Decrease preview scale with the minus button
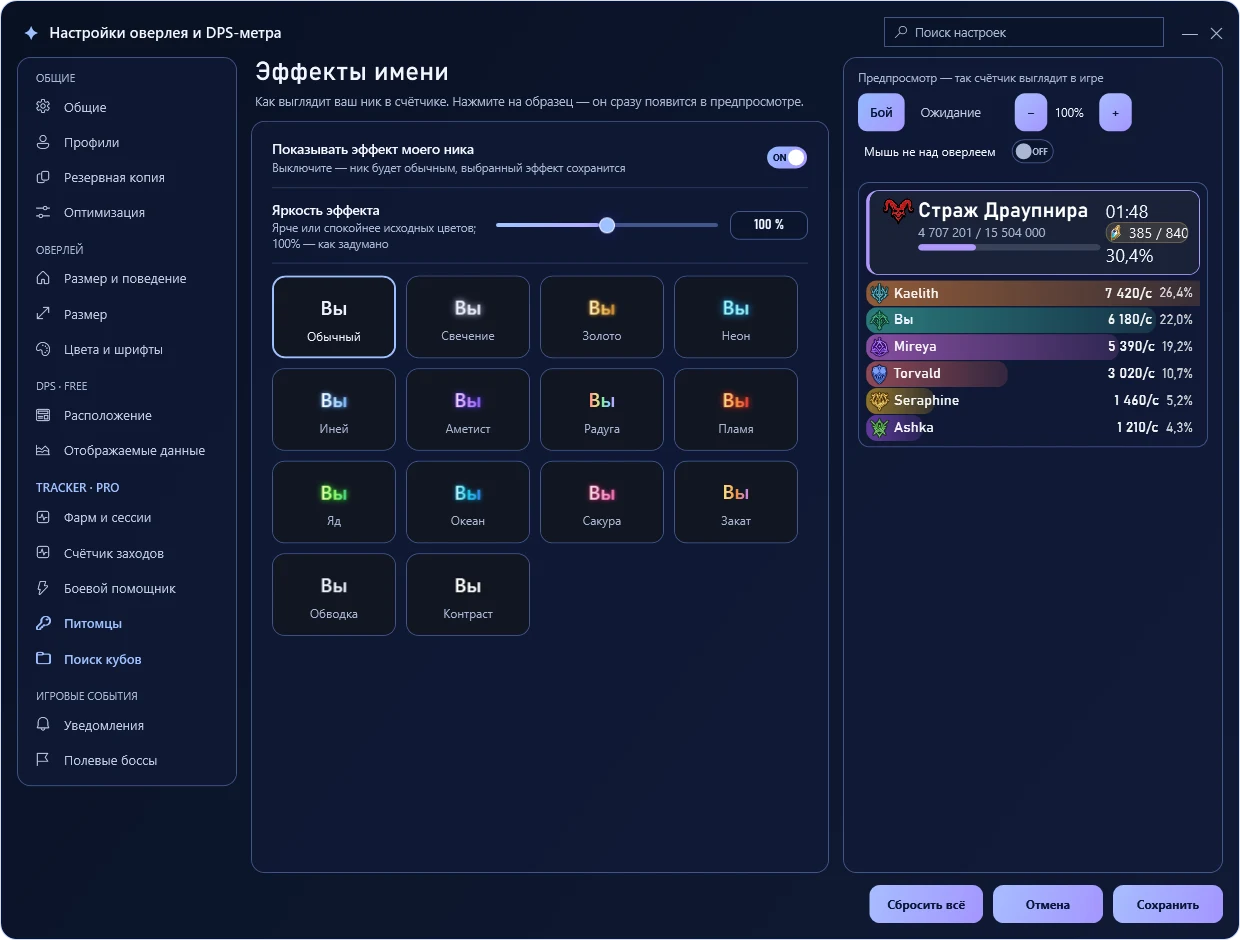This screenshot has height=940, width=1240. click(1031, 113)
